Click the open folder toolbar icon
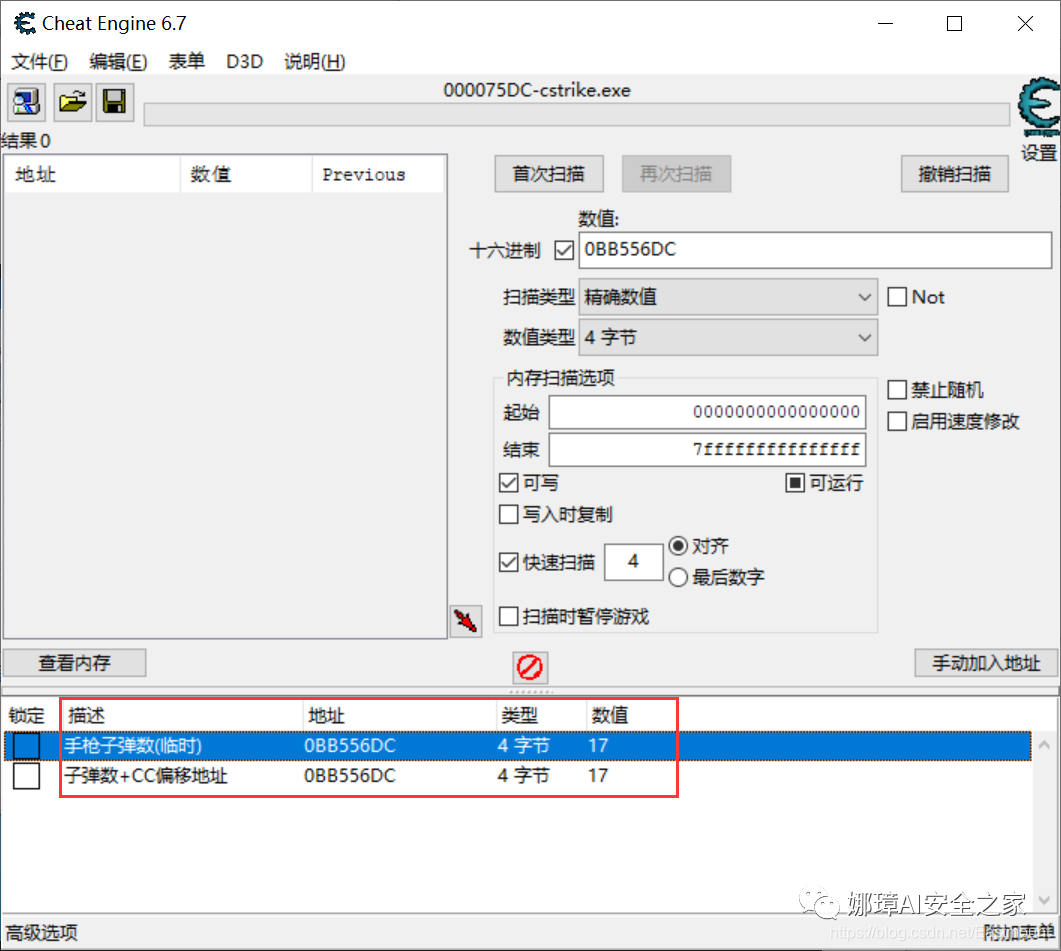The height and width of the screenshot is (951, 1061). pyautogui.click(x=72, y=102)
